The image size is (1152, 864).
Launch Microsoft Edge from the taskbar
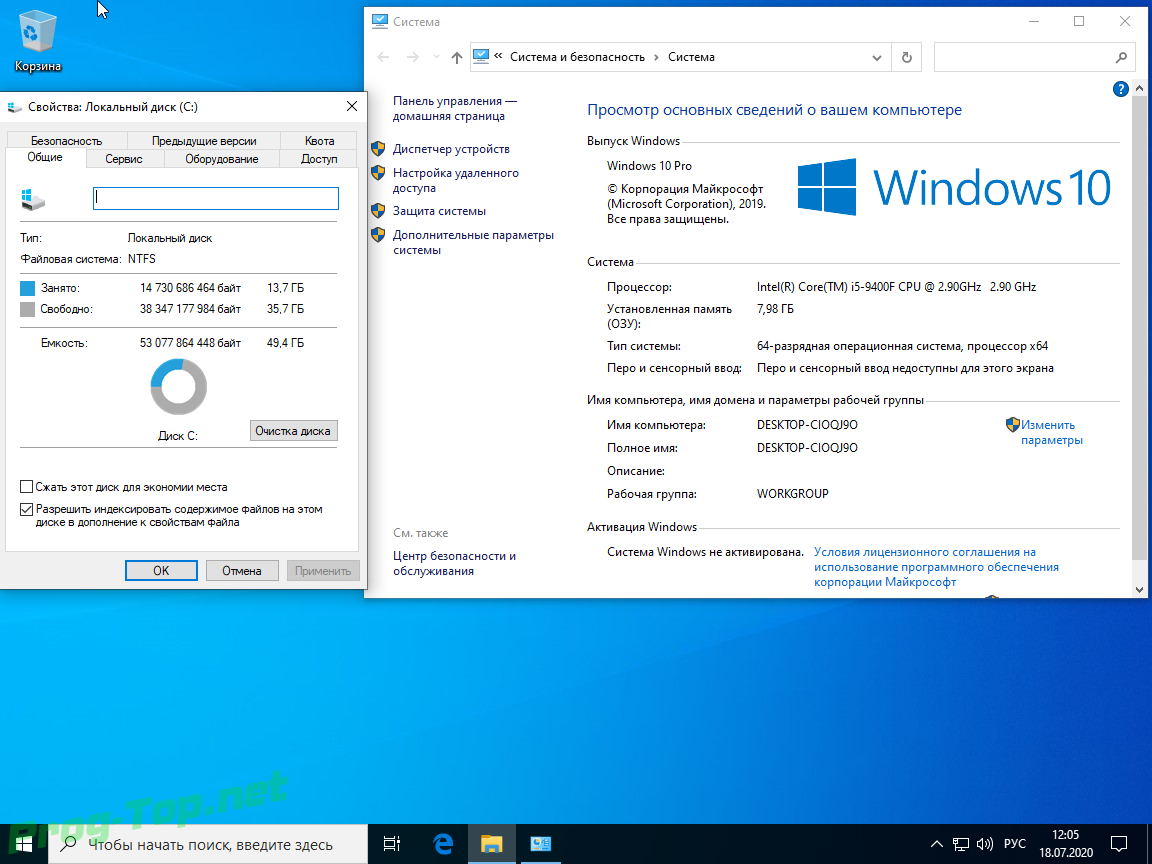point(443,843)
